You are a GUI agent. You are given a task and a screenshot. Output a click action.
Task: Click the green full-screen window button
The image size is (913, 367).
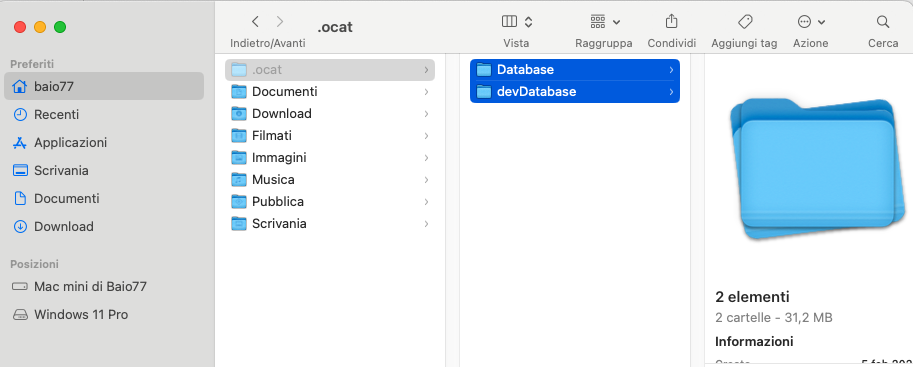[x=59, y=27]
